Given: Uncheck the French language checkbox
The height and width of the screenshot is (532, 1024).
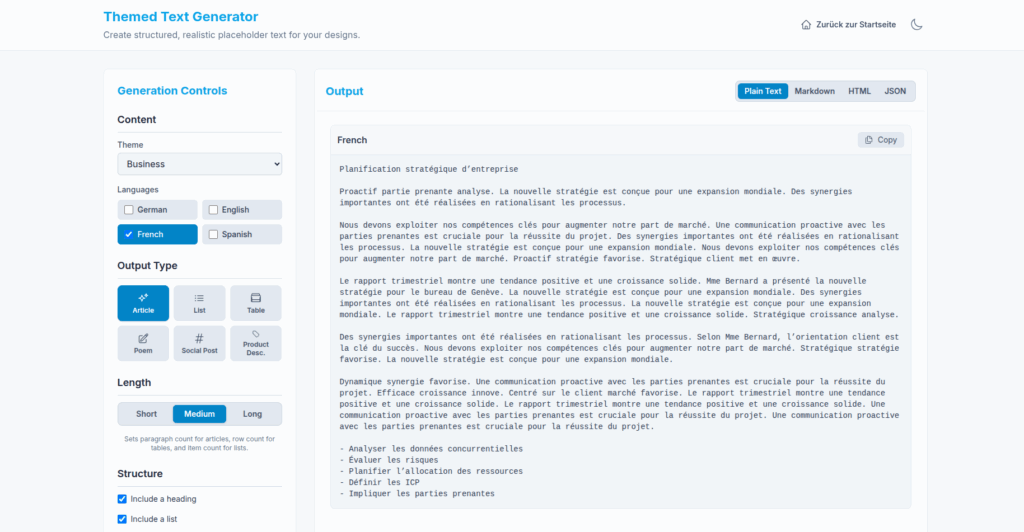Looking at the screenshot, I should point(129,234).
